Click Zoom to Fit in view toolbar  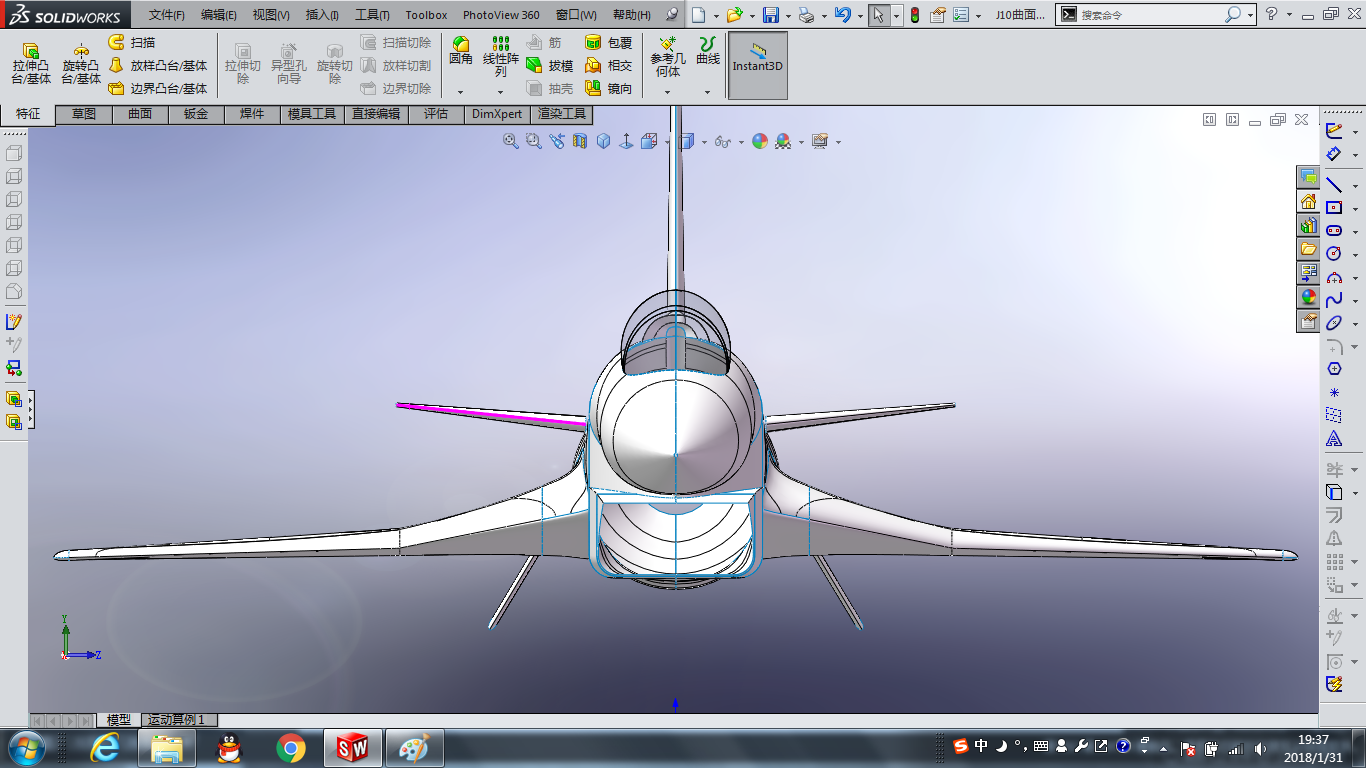[511, 142]
